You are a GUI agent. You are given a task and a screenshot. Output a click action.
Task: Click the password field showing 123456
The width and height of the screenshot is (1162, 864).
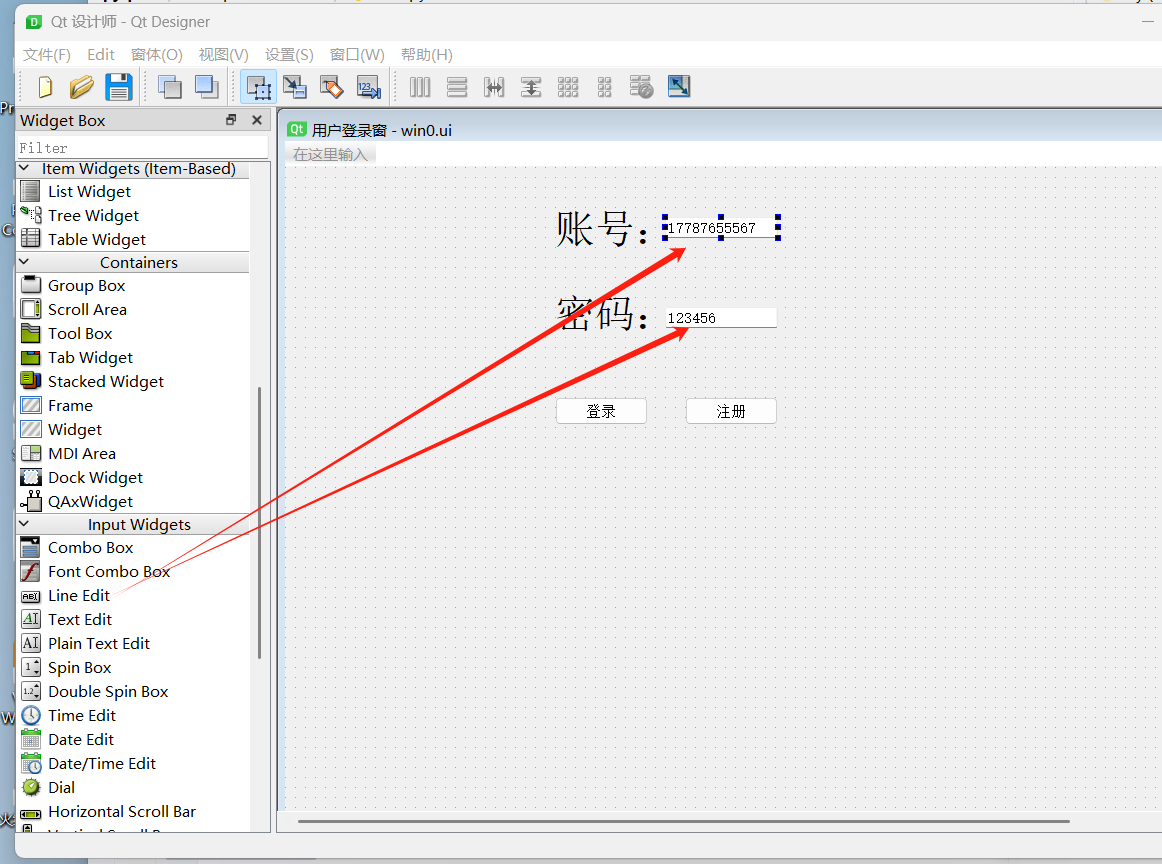(x=721, y=318)
